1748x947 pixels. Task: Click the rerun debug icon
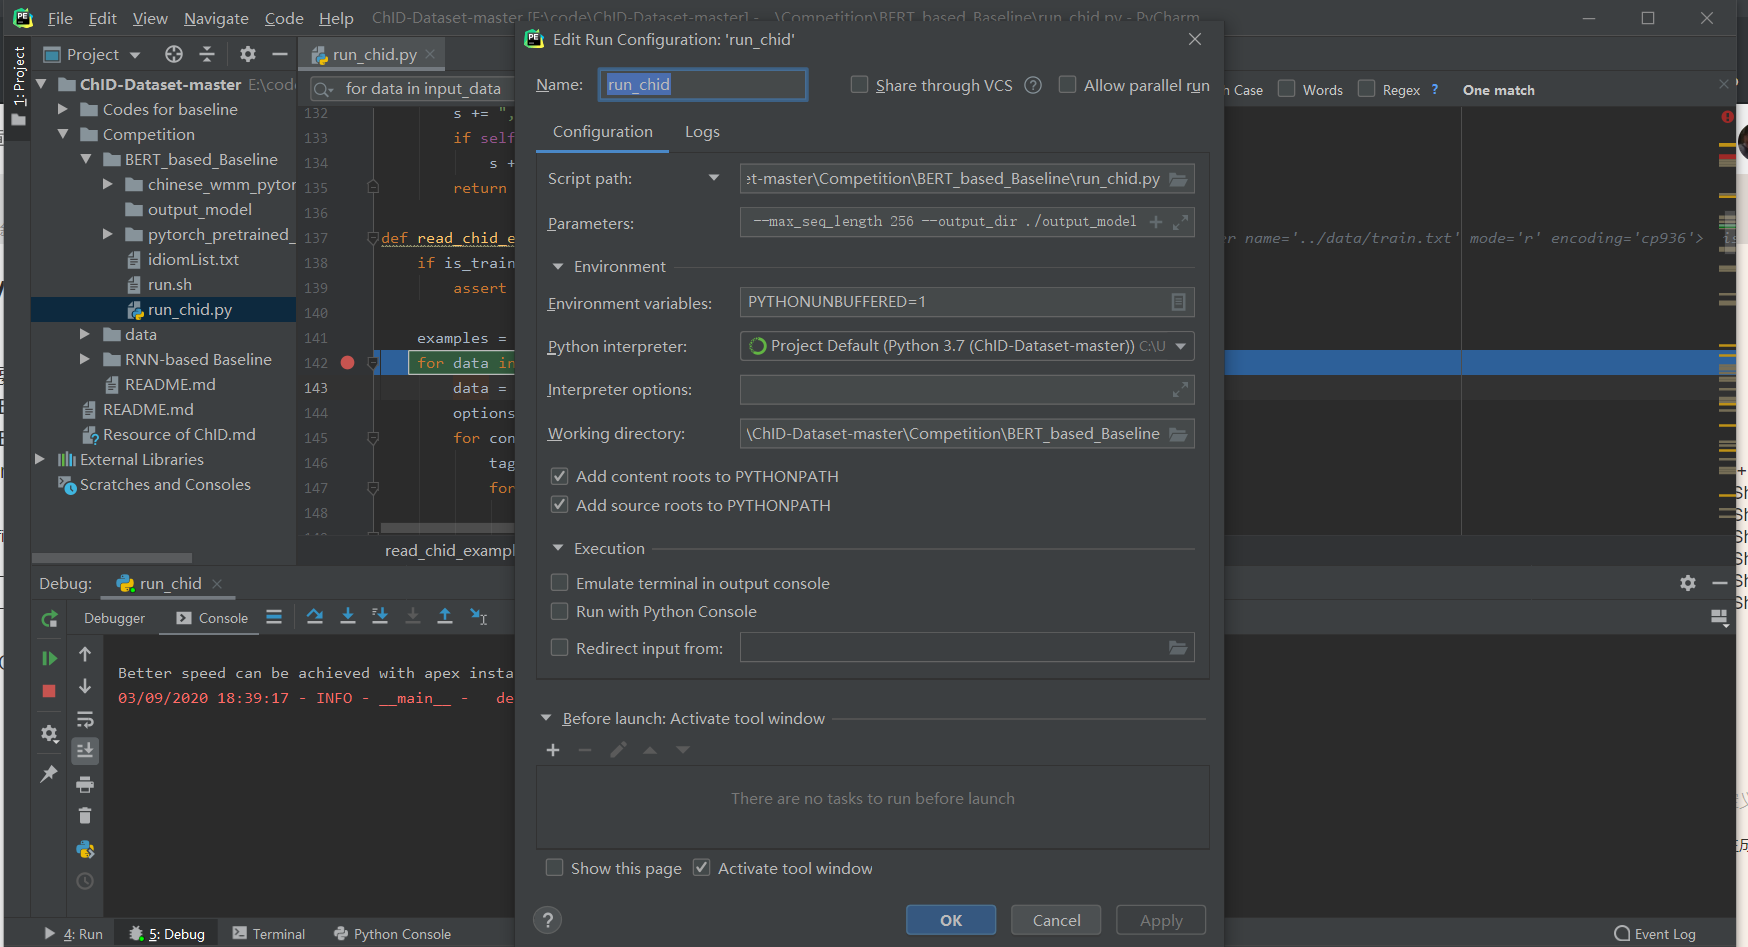[49, 619]
